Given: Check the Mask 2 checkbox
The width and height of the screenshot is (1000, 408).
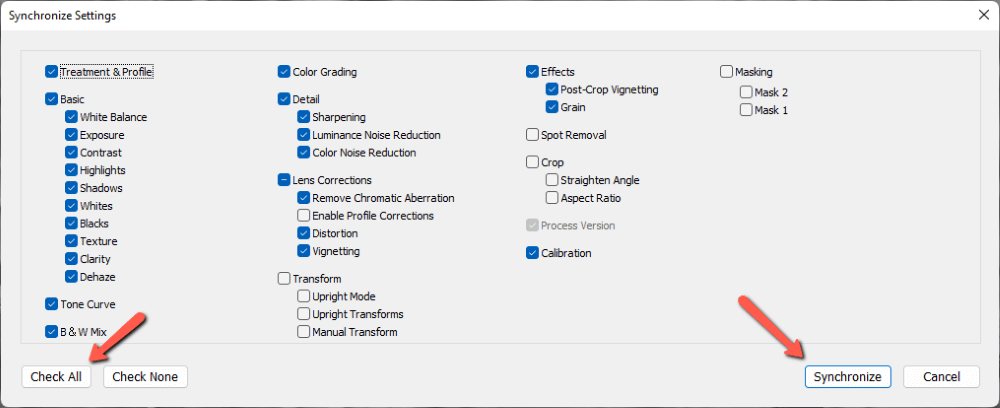Looking at the screenshot, I should [746, 92].
